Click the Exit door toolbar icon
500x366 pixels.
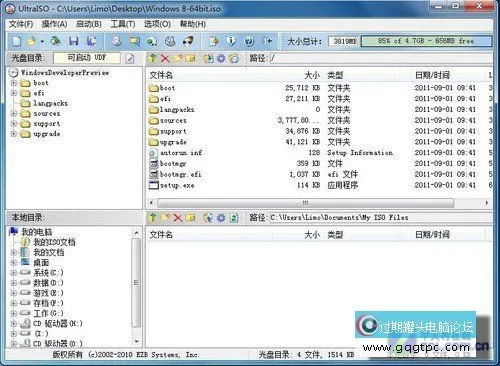tap(267, 41)
